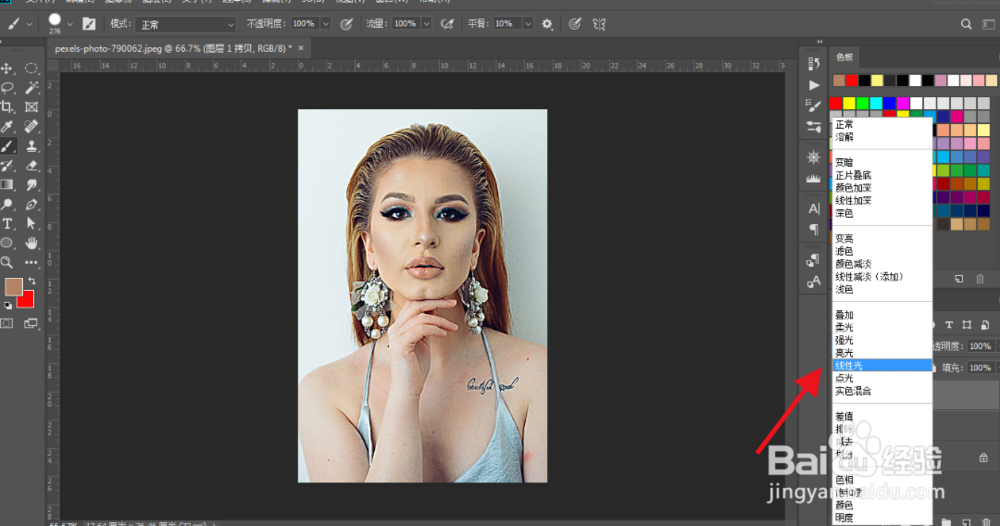1000x526 pixels.
Task: Choose 线性光 blend mode
Action: coord(882,365)
